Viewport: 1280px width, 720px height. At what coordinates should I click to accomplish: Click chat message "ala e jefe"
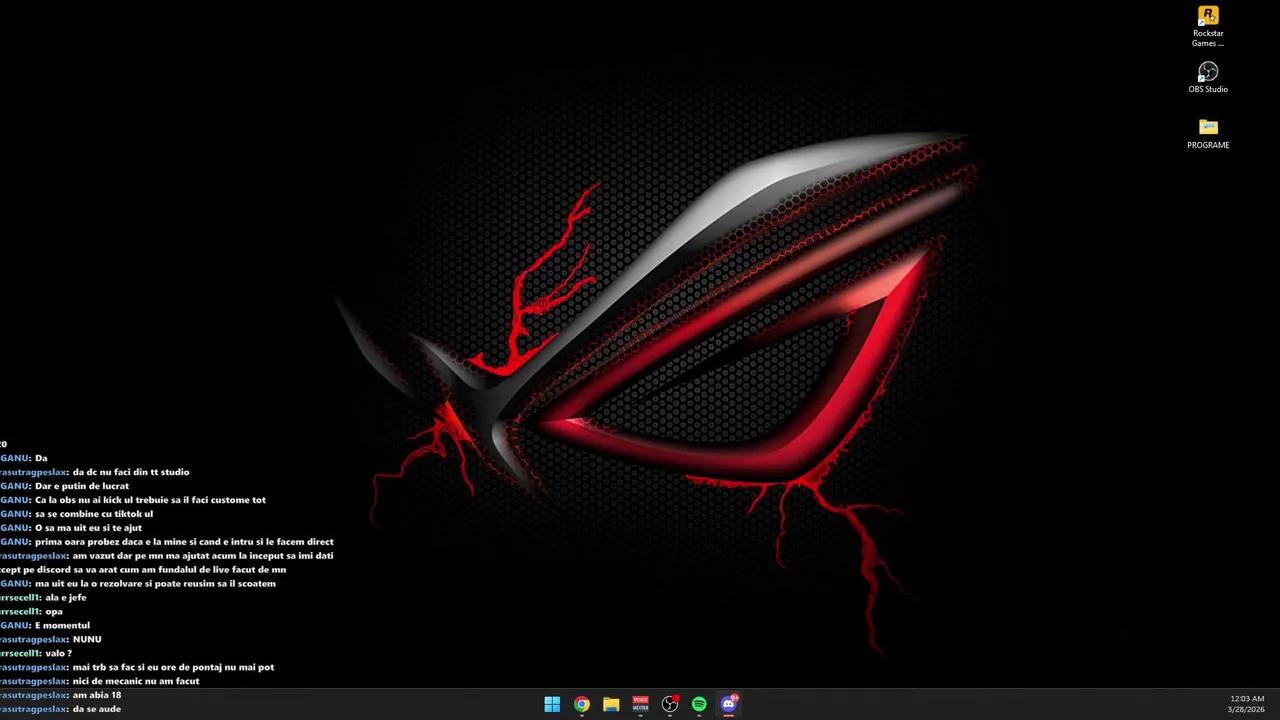[66, 597]
